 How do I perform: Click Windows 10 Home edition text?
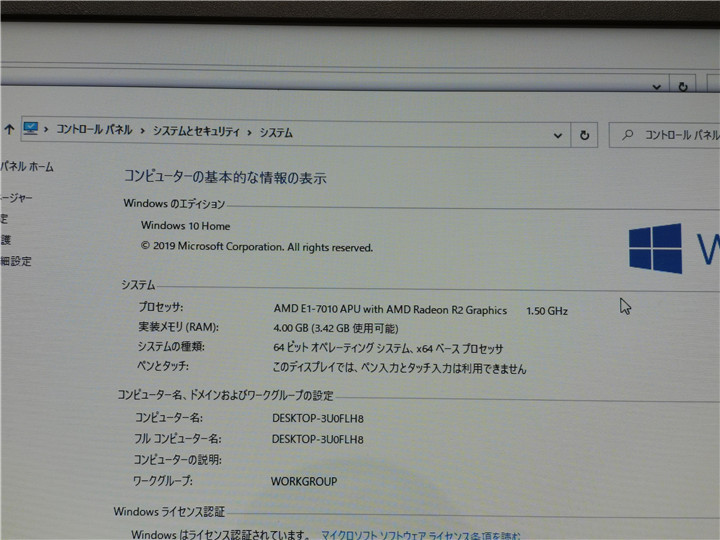pos(186,225)
